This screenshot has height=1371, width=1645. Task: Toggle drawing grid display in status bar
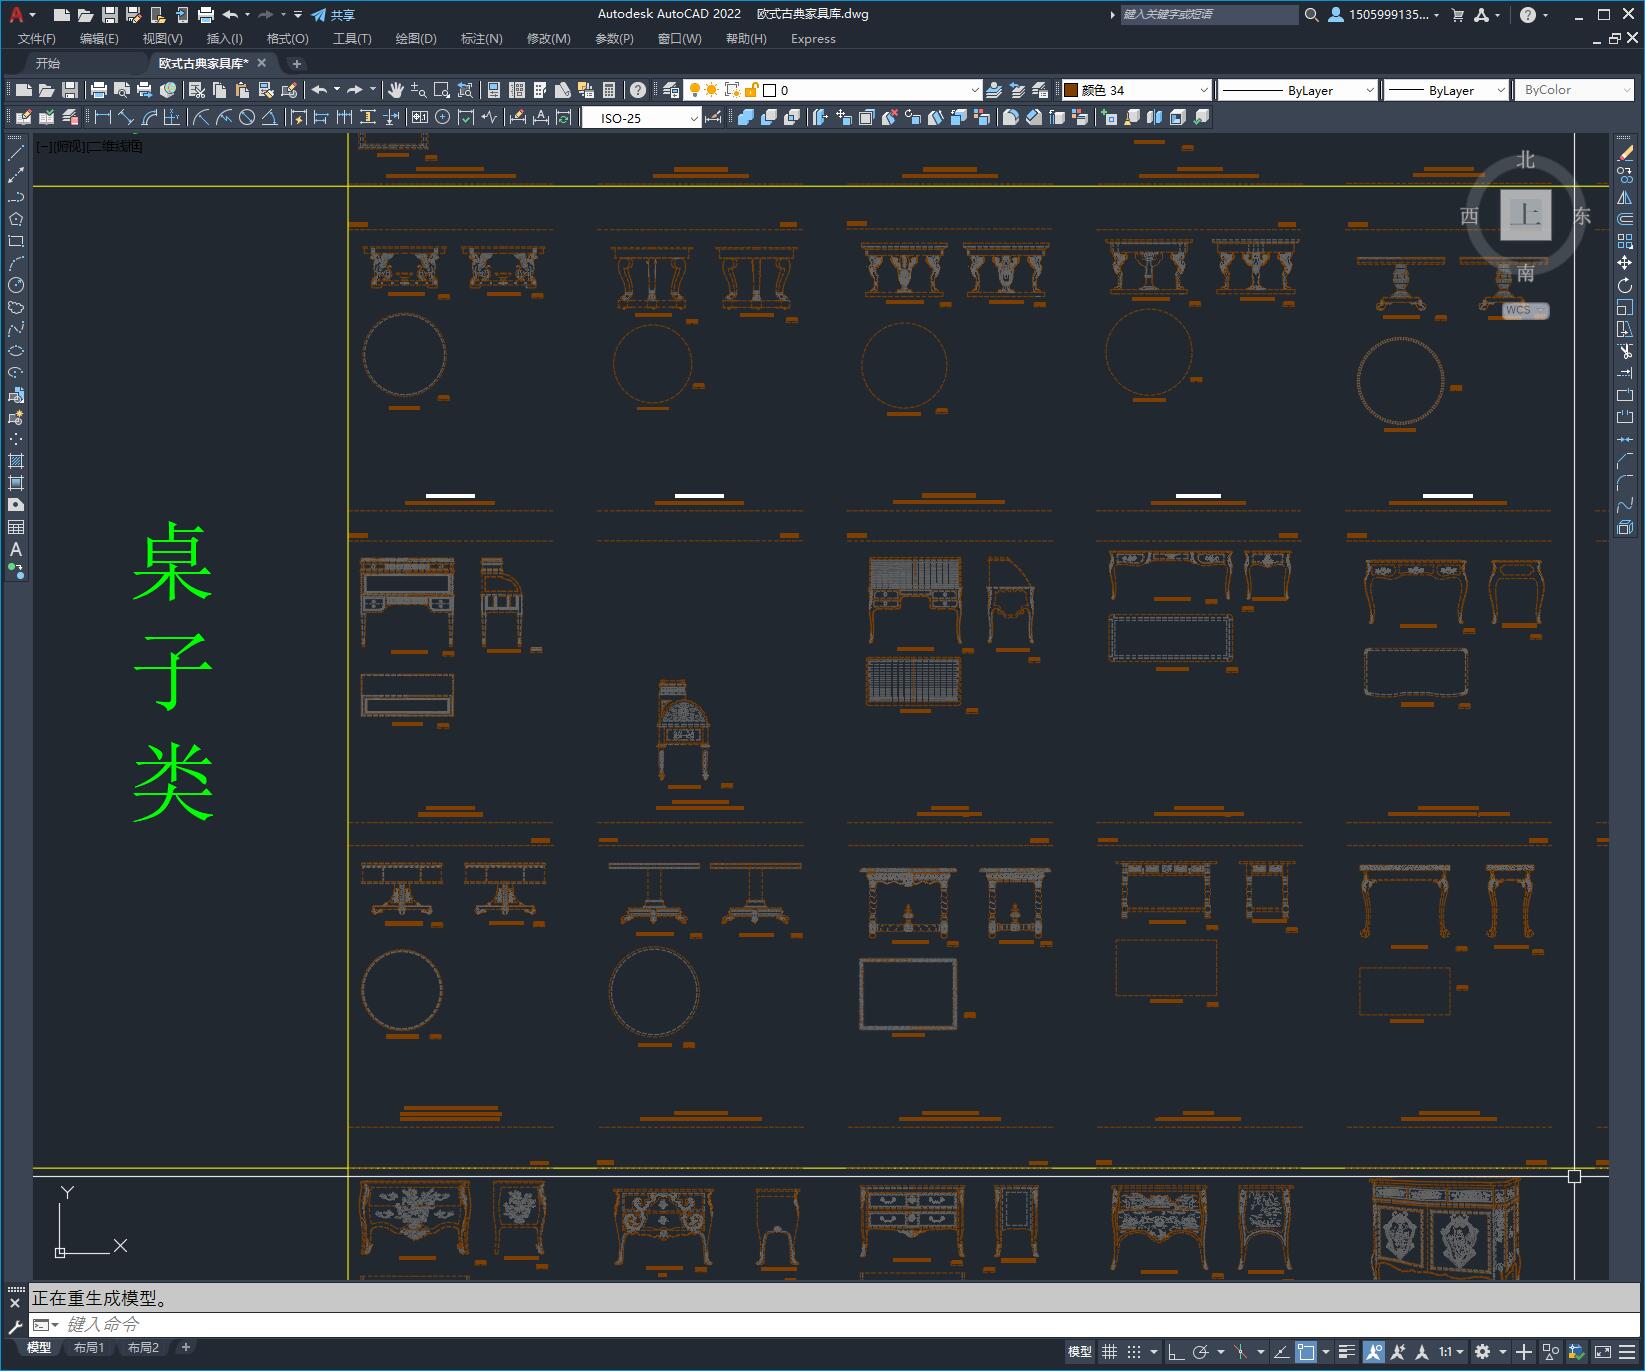click(x=1109, y=1352)
